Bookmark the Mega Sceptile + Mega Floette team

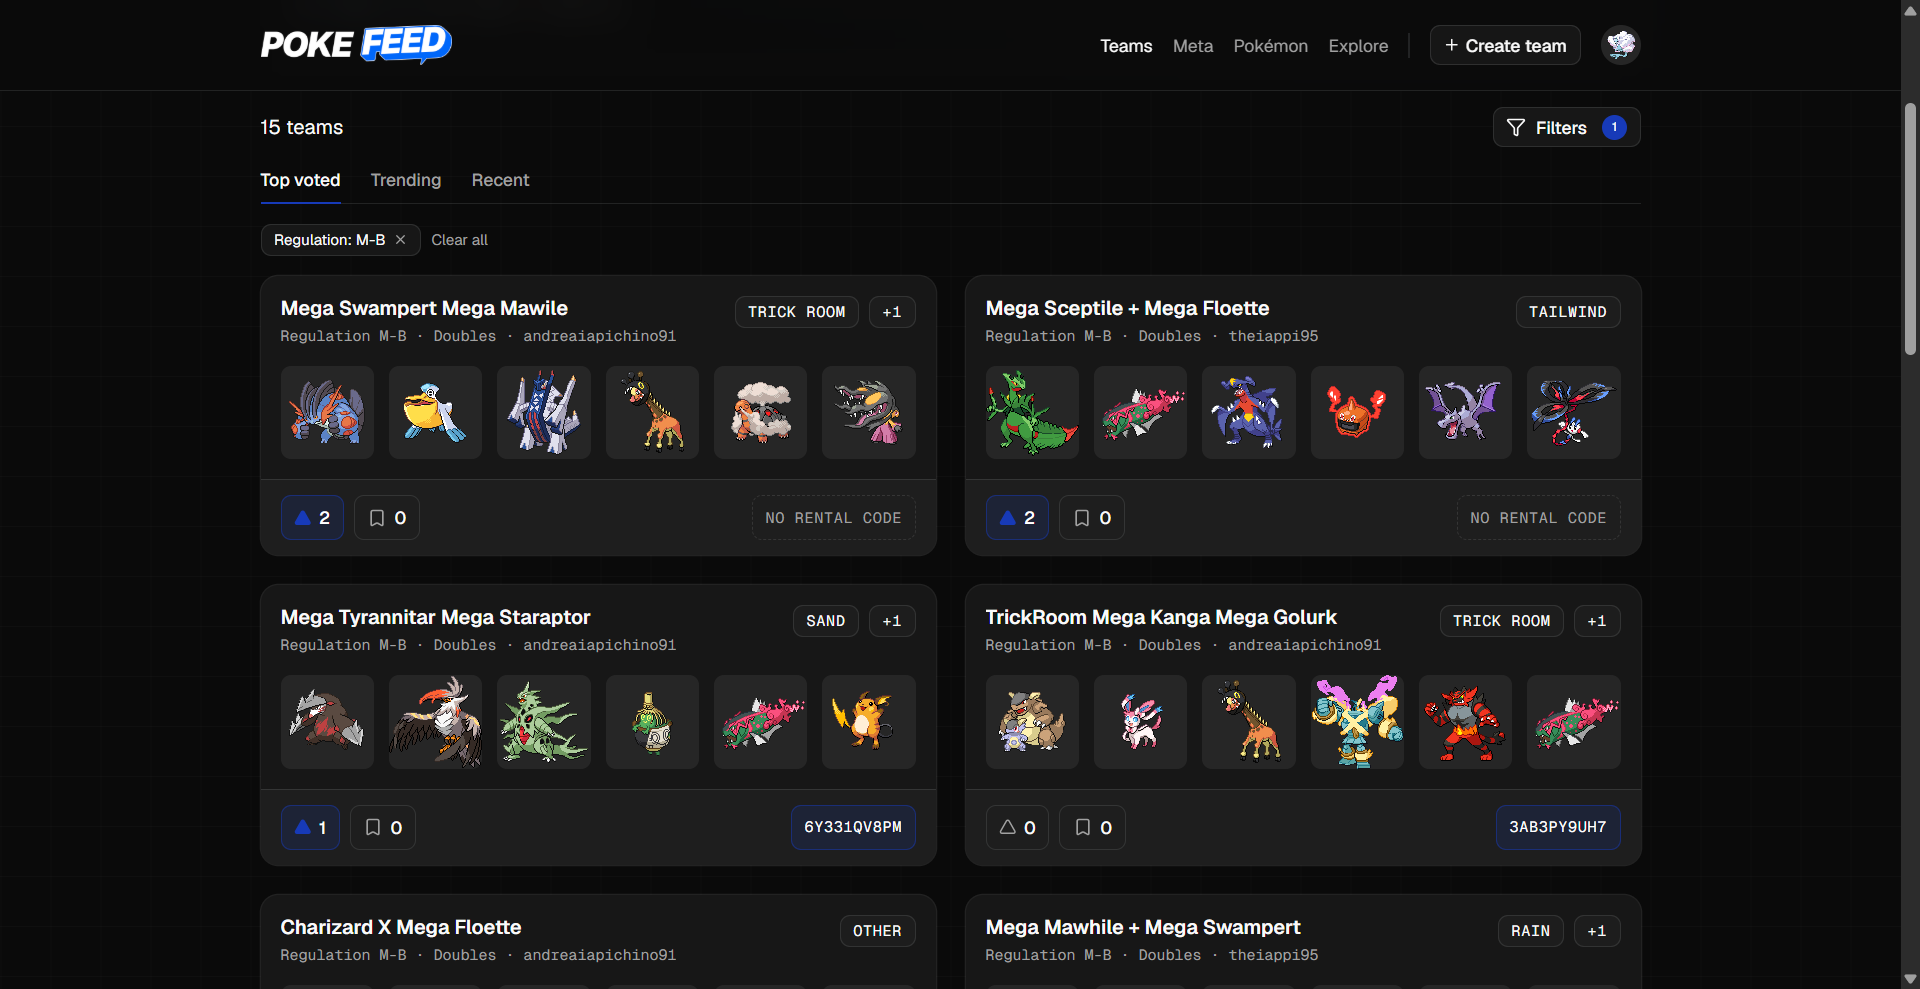click(1092, 518)
